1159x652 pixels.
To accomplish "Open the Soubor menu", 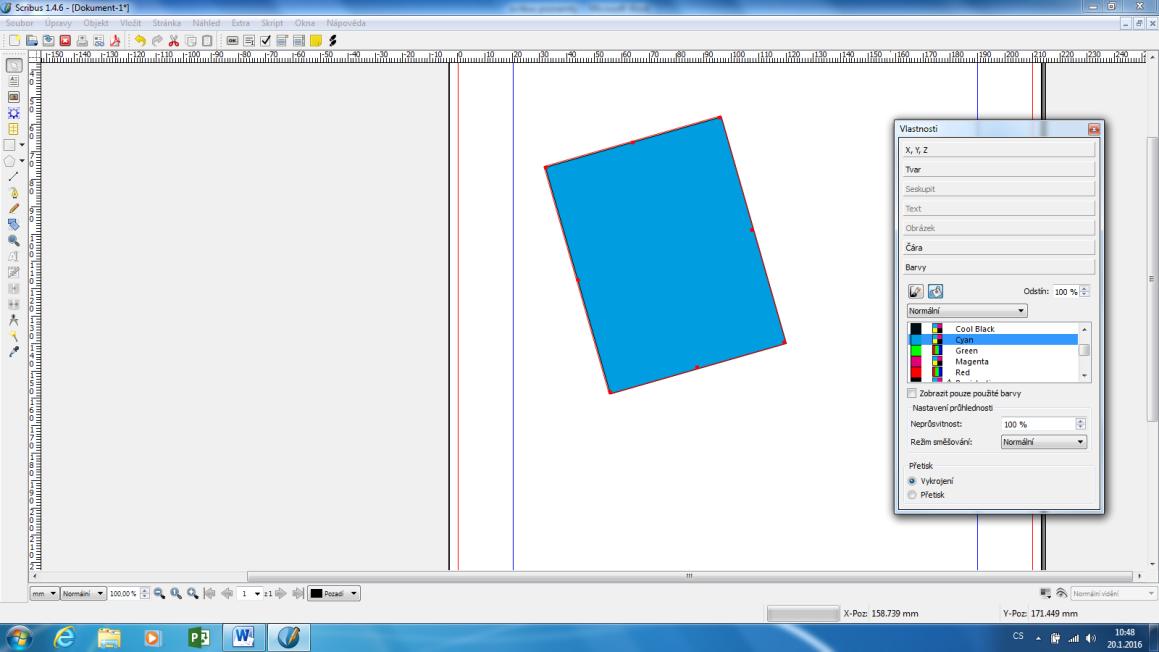I will click(x=20, y=23).
